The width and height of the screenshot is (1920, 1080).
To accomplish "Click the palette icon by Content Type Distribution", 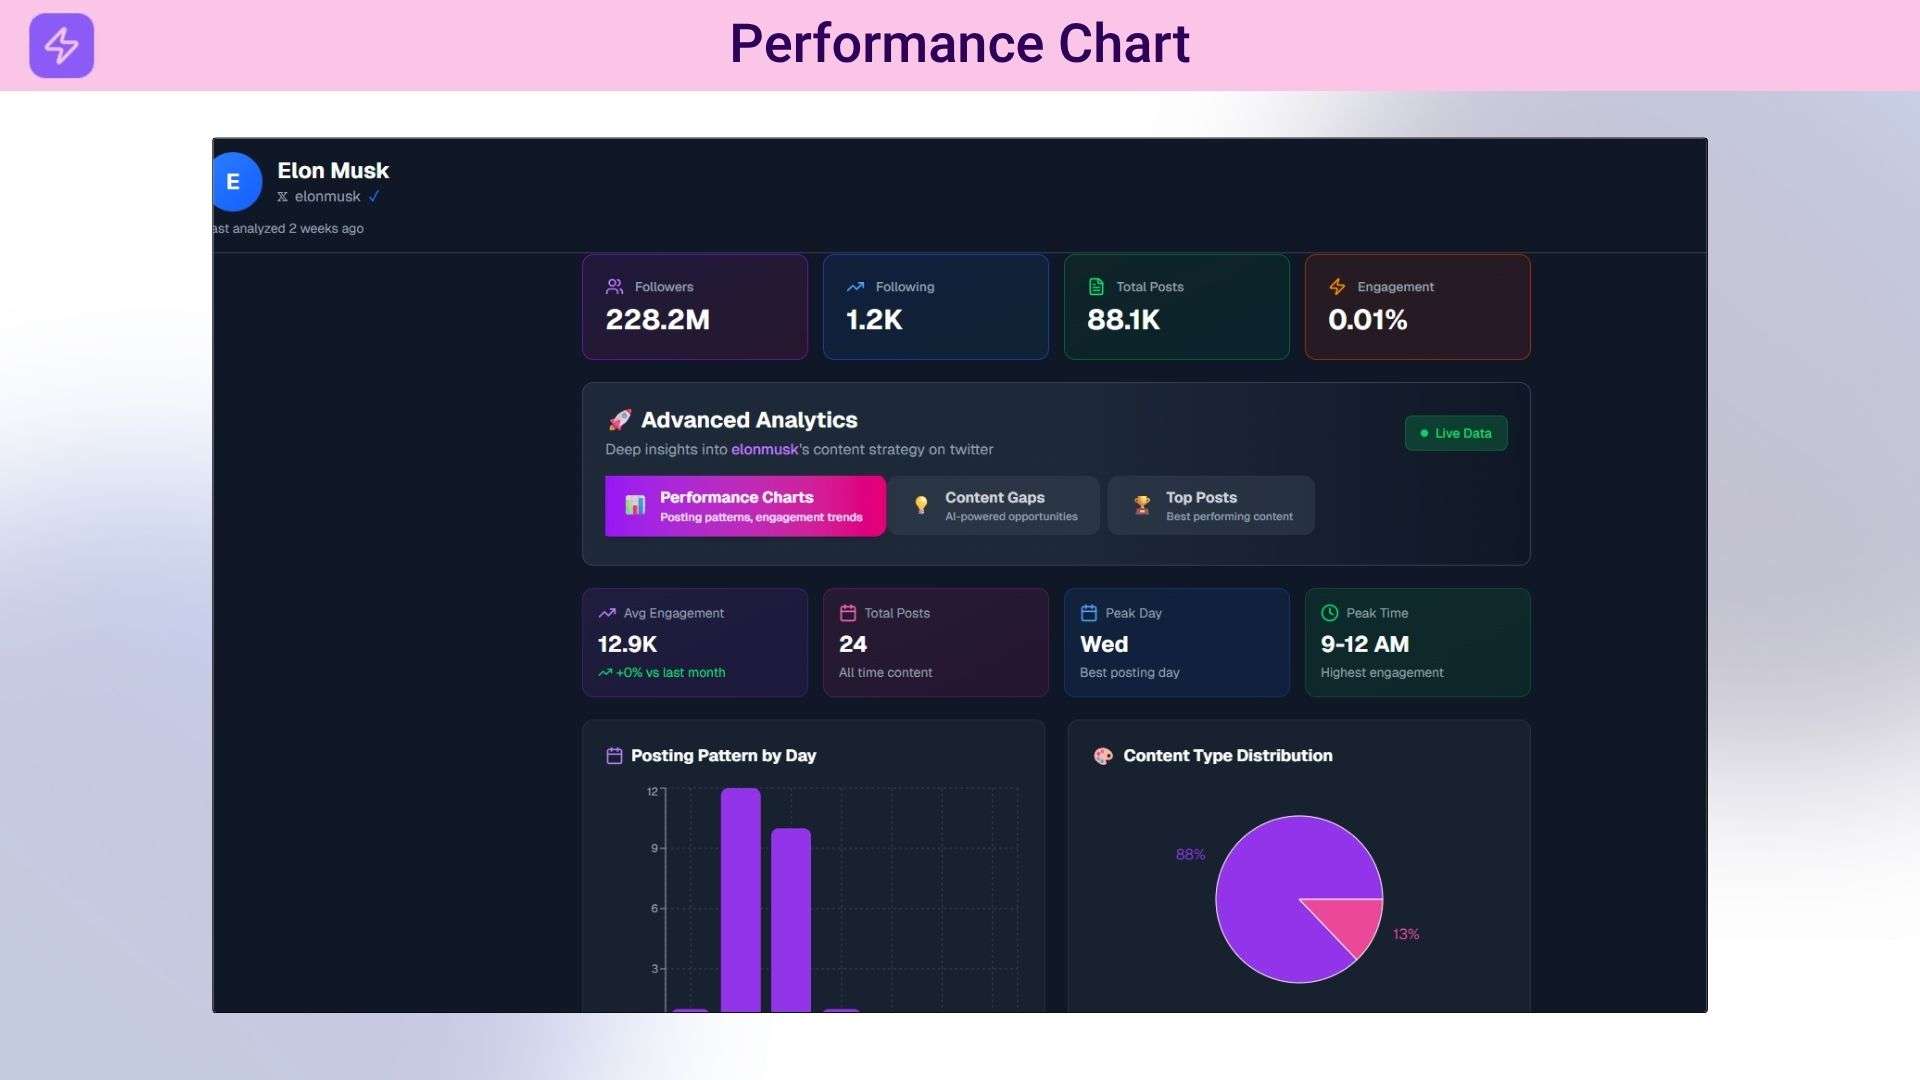I will pos(1103,756).
